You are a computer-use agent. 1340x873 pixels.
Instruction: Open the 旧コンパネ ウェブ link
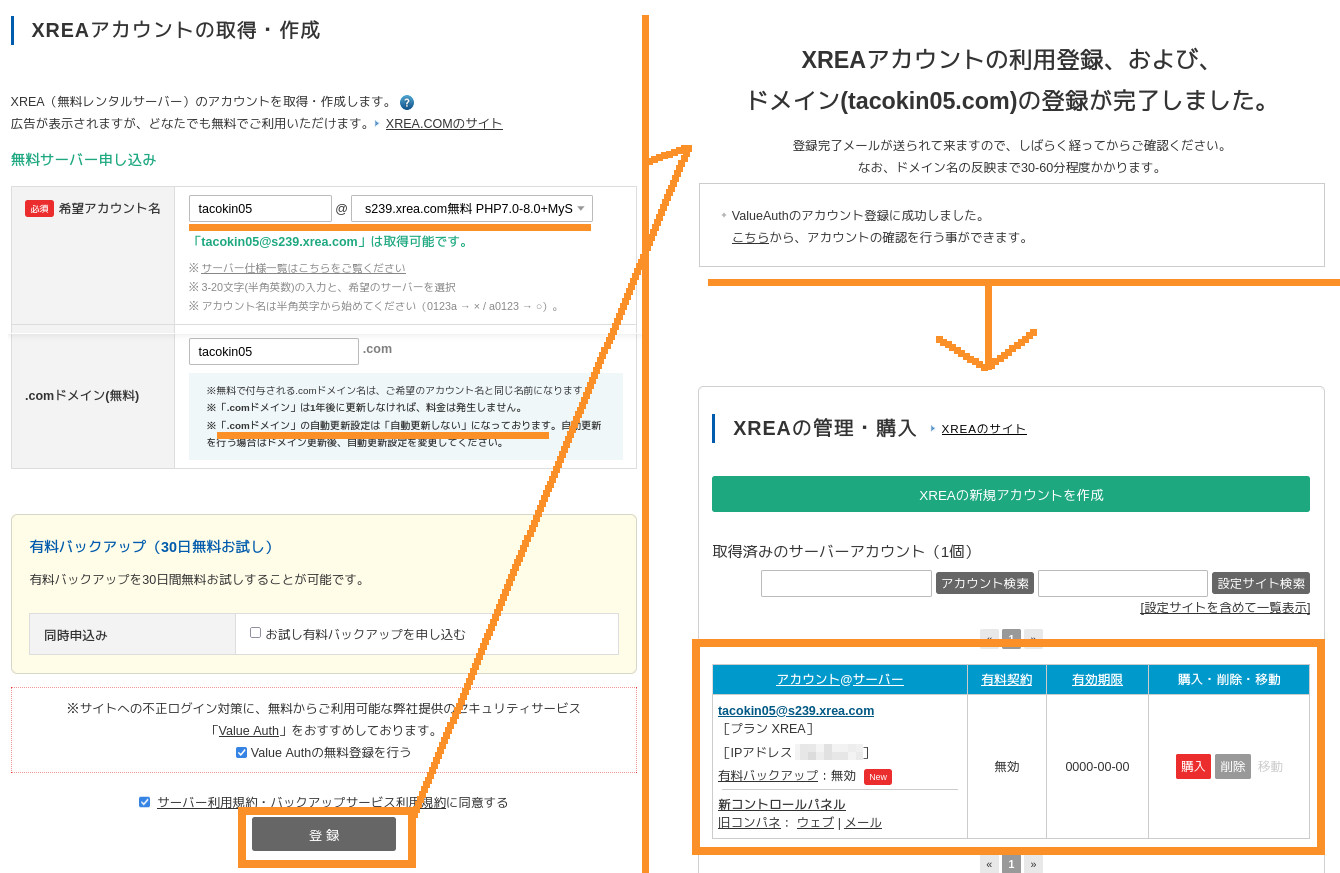click(815, 822)
